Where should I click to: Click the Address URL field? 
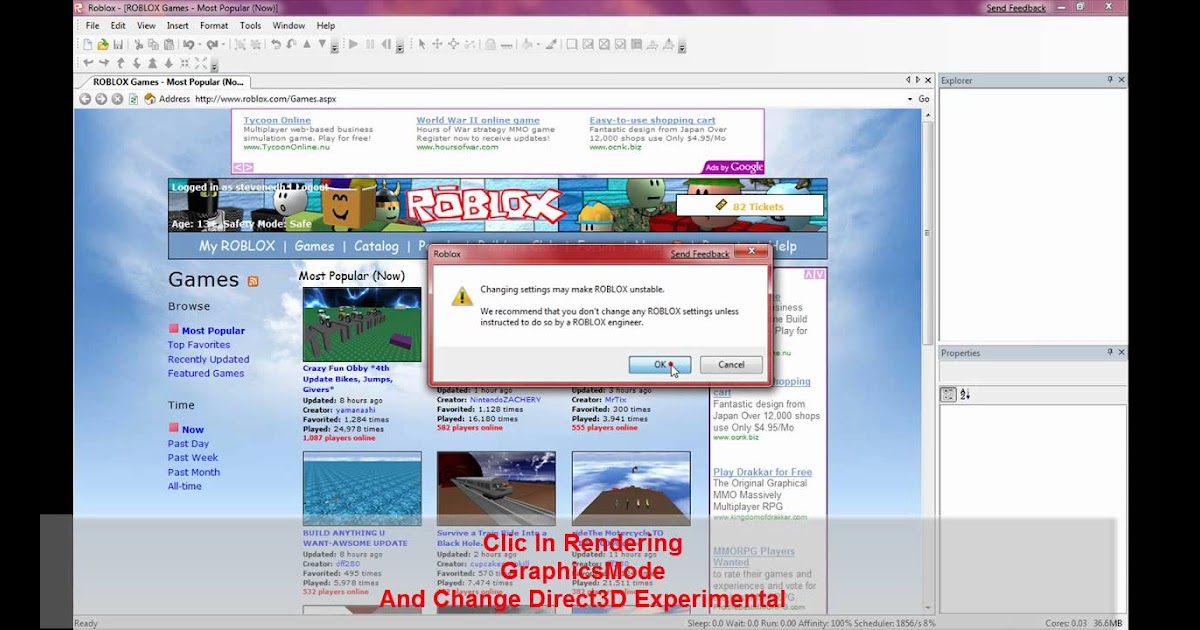point(548,99)
